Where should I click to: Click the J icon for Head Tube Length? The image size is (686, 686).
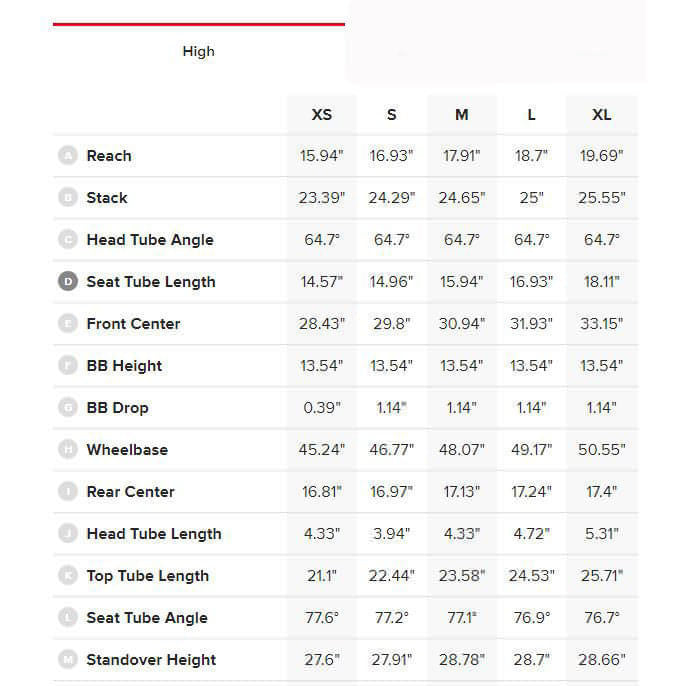coord(68,534)
